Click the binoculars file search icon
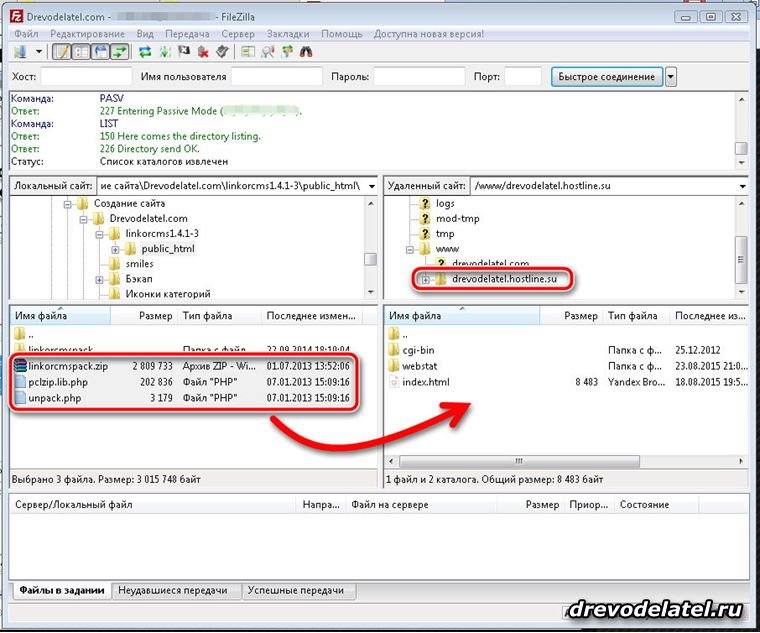This screenshot has height=633, width=760. pos(306,51)
